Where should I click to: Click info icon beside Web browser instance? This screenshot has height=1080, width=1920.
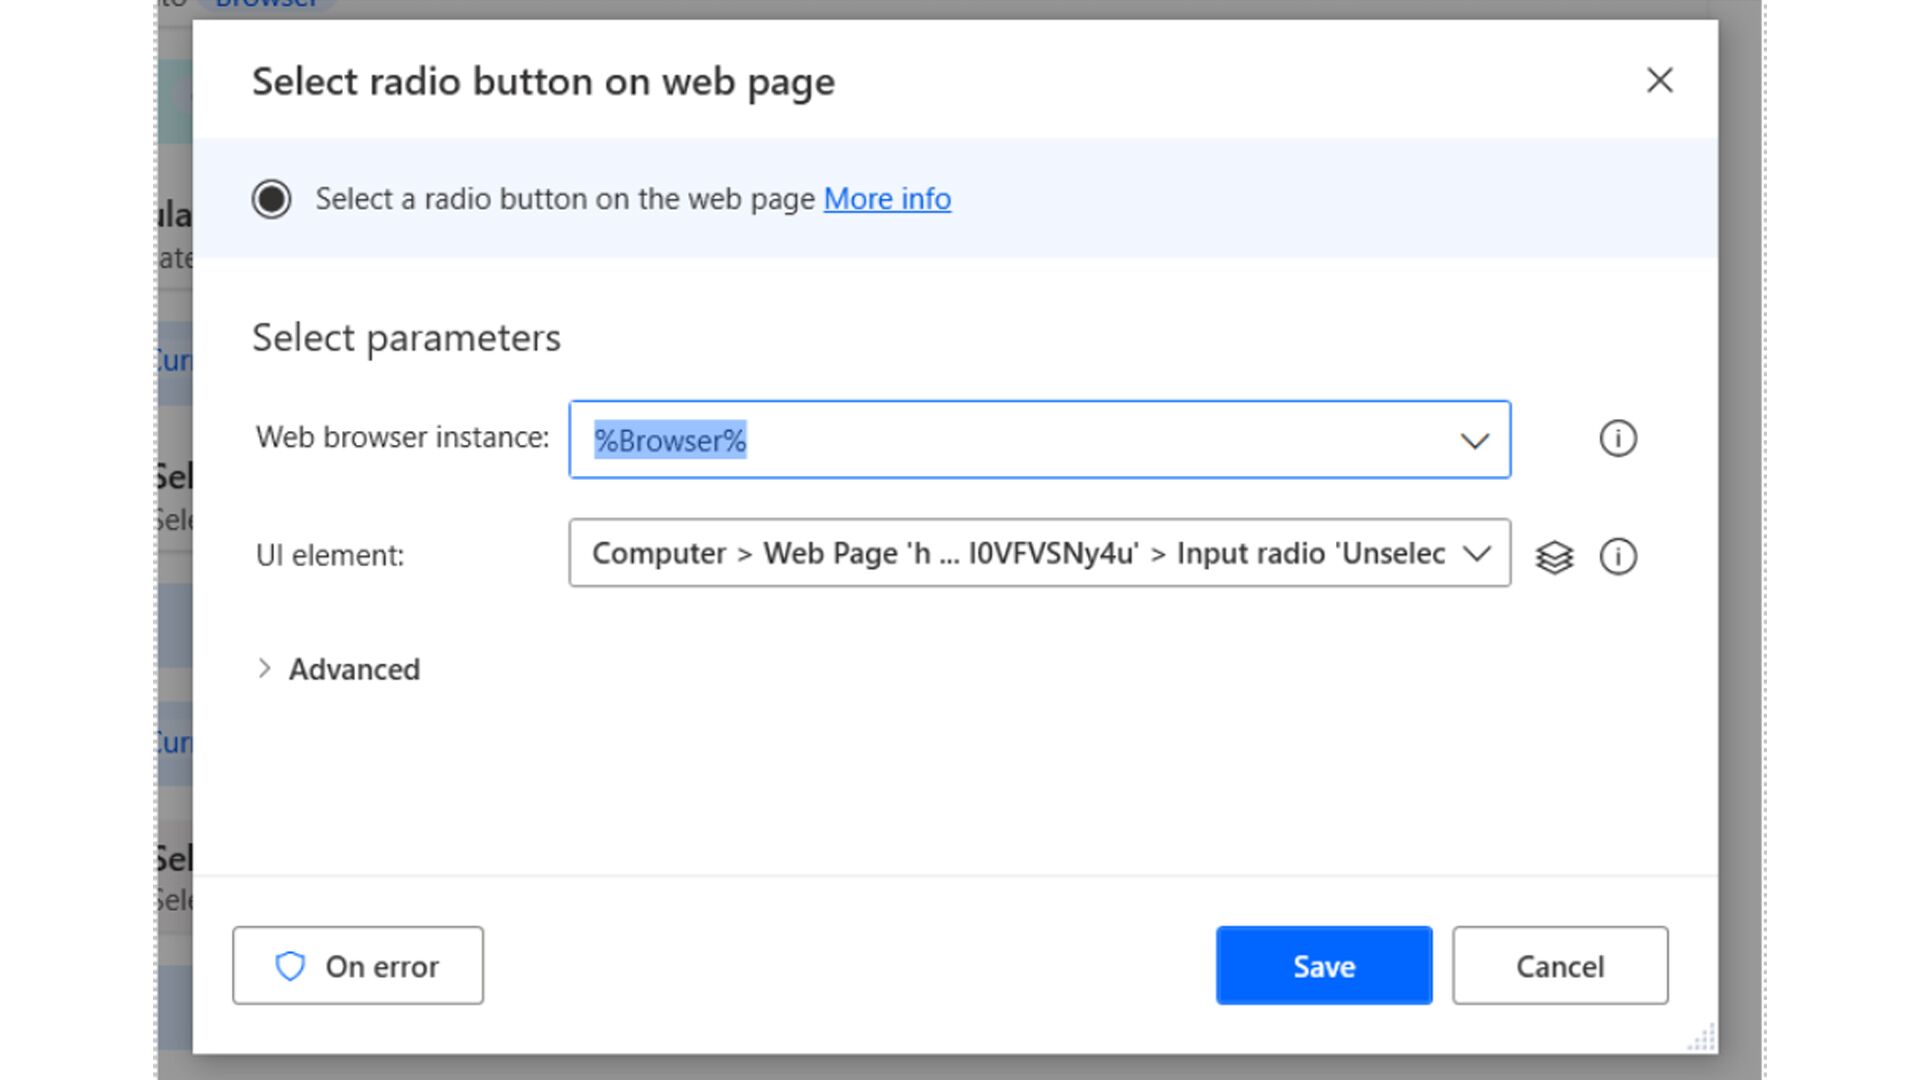point(1617,439)
